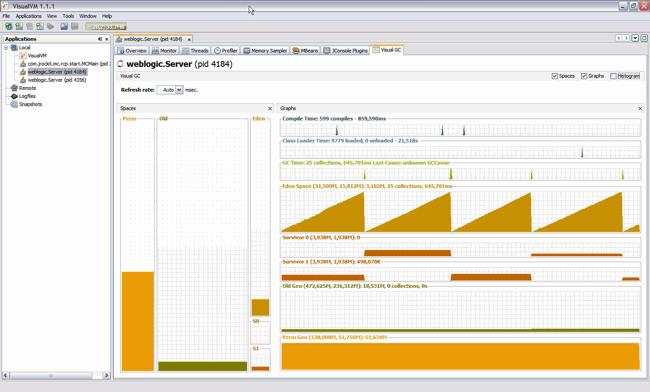
Task: Click the first green toolbar icon
Action: (x=8, y=27)
